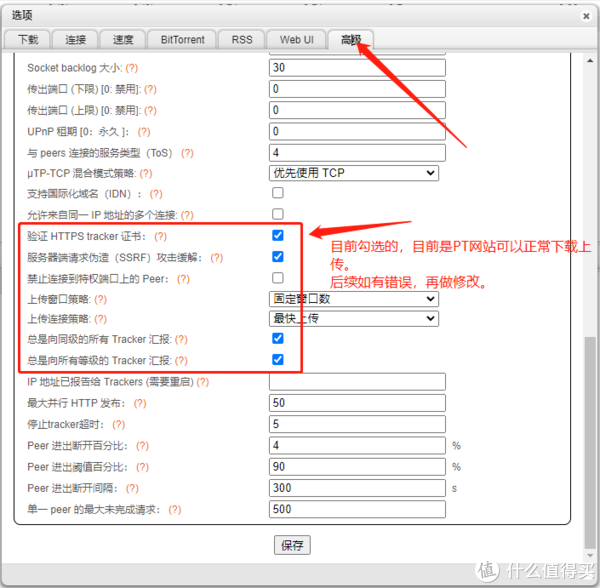Click help (?) for 传出端口 (上限)
Screen dimensions: 600x588
(150, 111)
